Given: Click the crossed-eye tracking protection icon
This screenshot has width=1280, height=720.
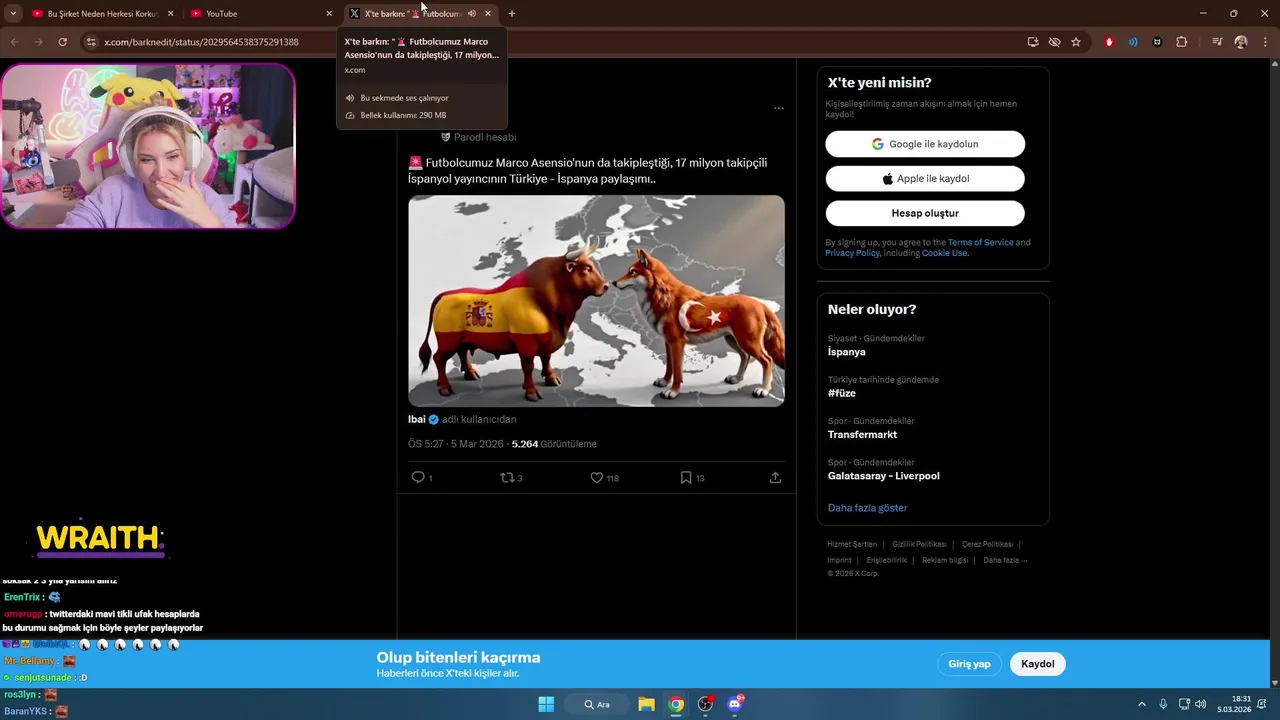Looking at the screenshot, I should (x=1054, y=42).
